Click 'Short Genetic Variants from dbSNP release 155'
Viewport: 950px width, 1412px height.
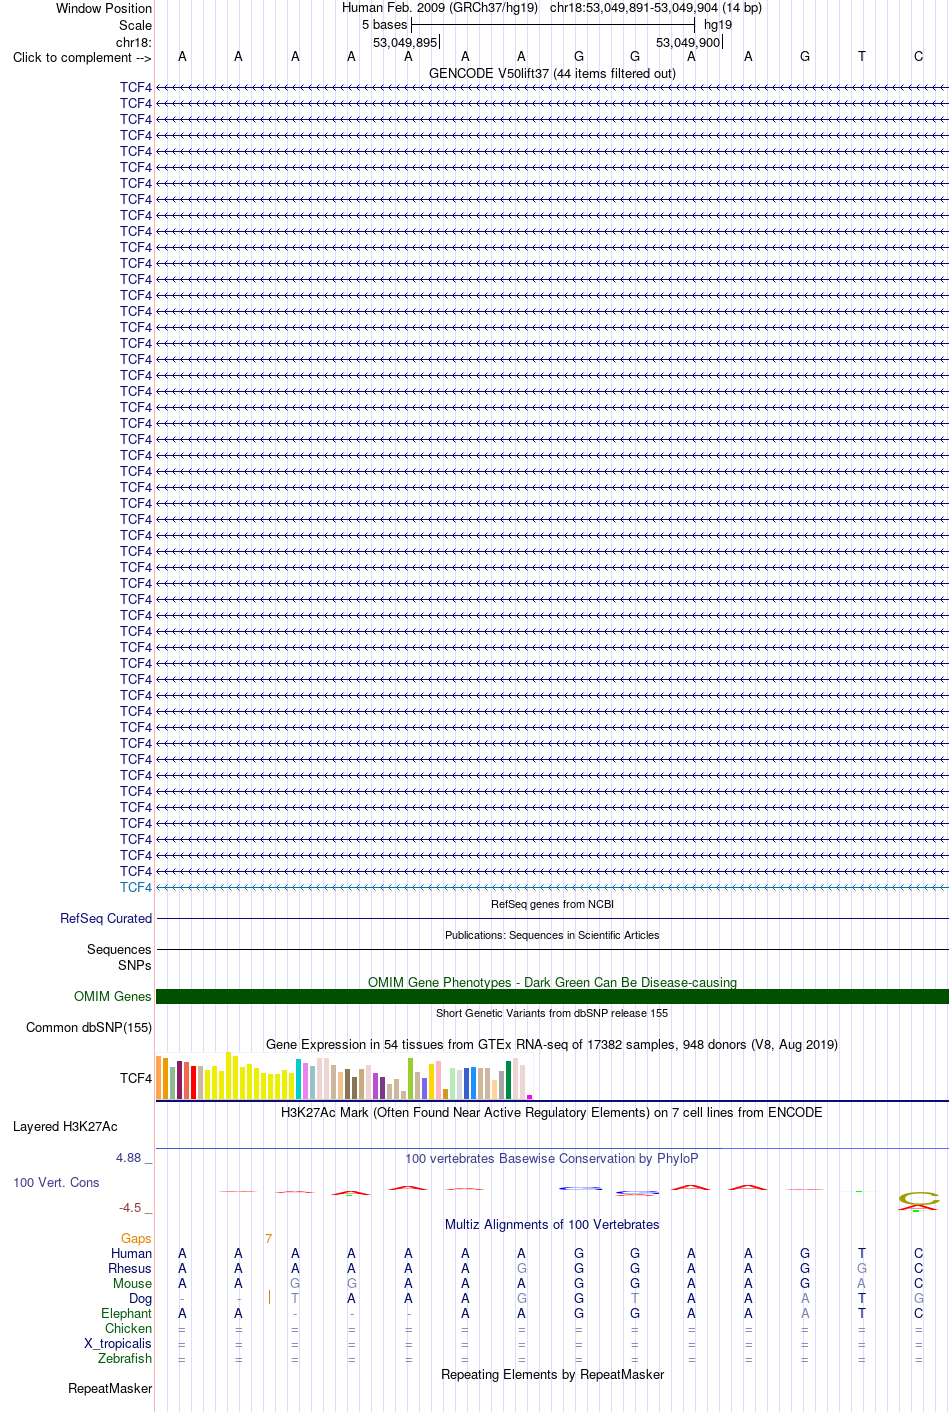click(552, 1013)
